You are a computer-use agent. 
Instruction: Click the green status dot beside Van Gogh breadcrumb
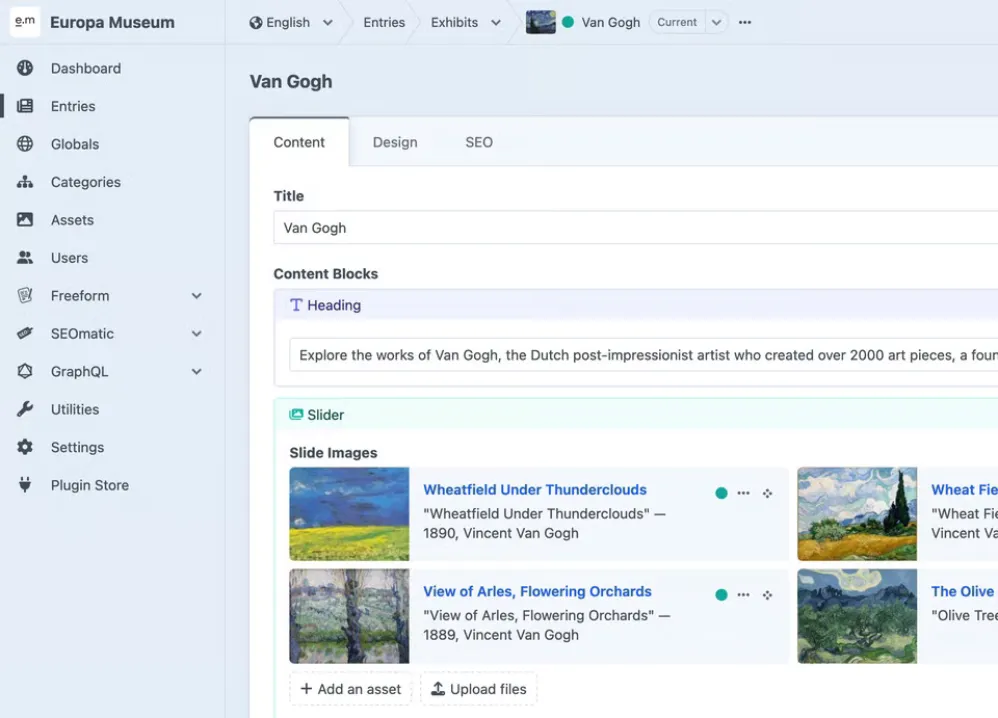pyautogui.click(x=568, y=22)
